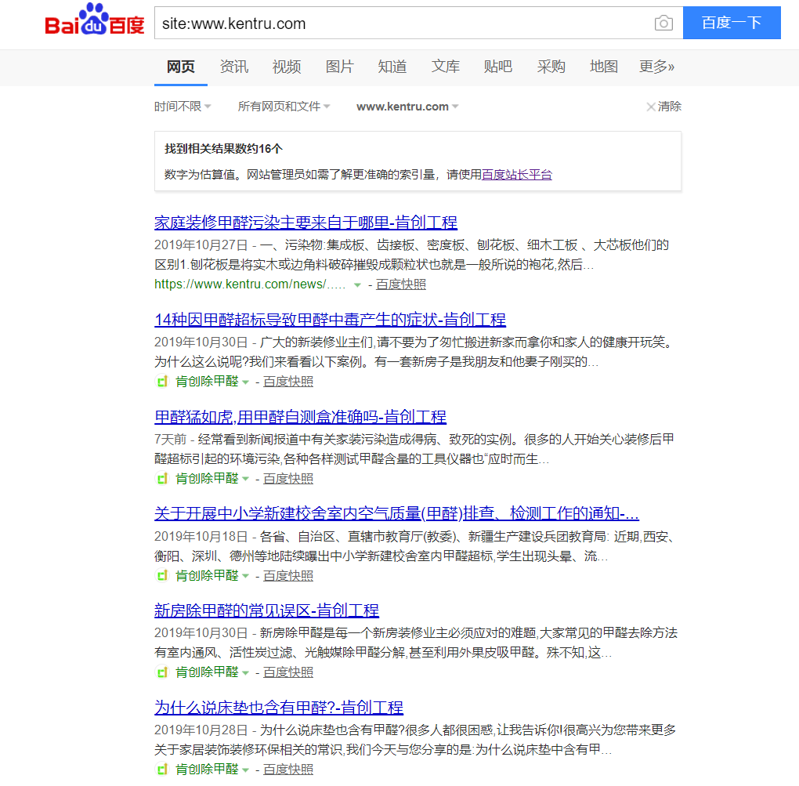Clear filters with the 清除 button
This screenshot has height=786, width=799.
click(x=664, y=107)
